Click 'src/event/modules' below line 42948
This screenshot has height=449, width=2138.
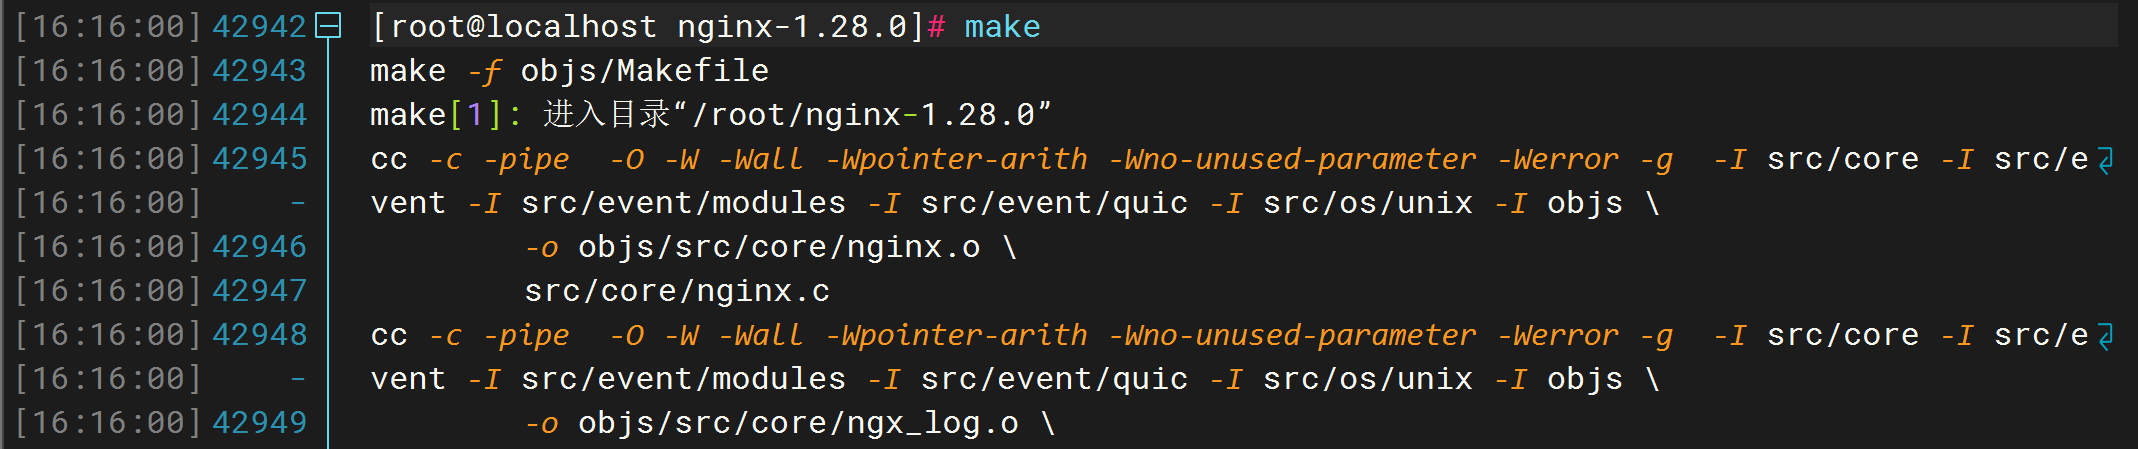(683, 379)
